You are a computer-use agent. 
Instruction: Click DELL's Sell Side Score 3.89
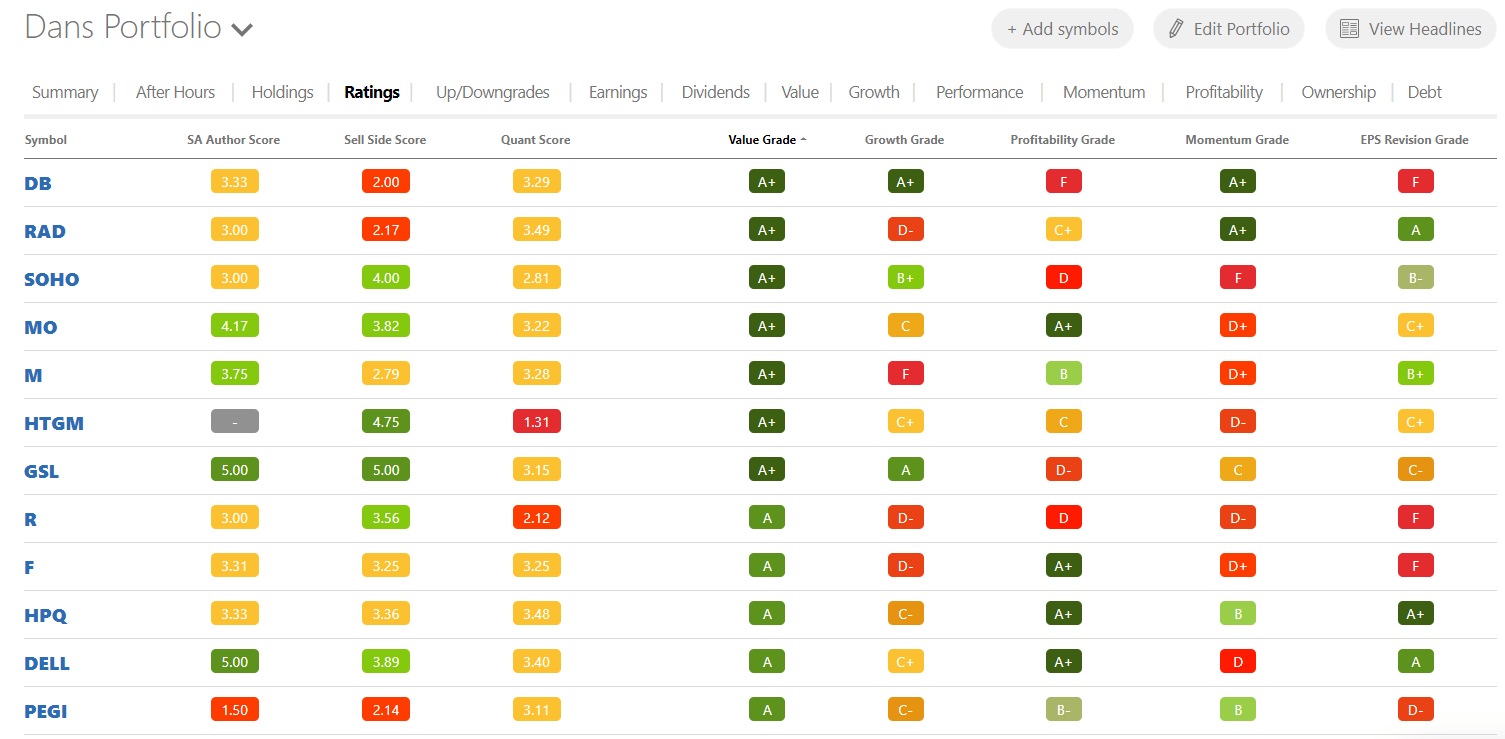tap(386, 662)
